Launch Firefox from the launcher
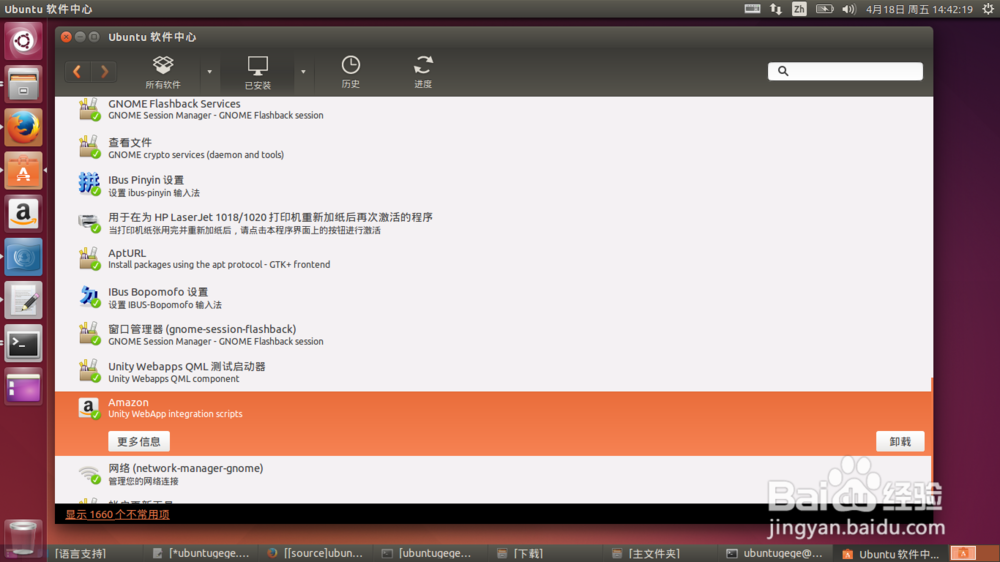This screenshot has height=562, width=1000. 24,128
